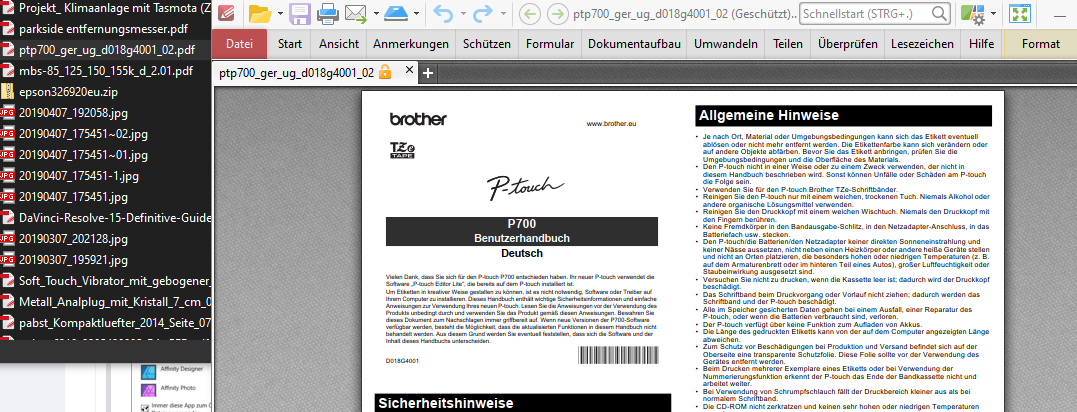
Task: Click the Sicherheitshinweise heading
Action: tap(446, 403)
